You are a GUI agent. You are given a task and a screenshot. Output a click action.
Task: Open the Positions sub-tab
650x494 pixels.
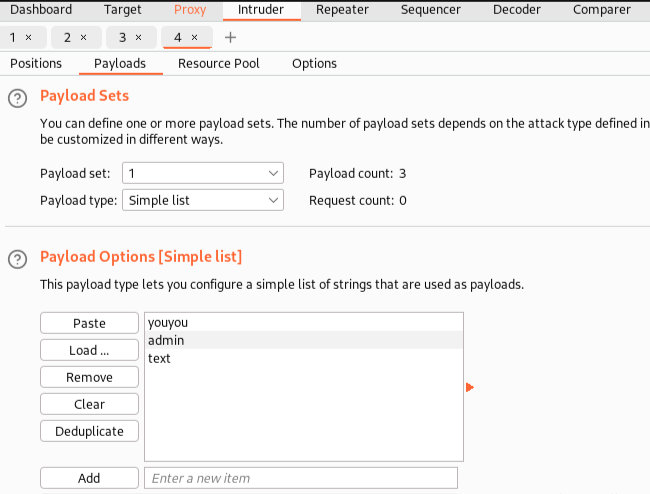(x=36, y=63)
